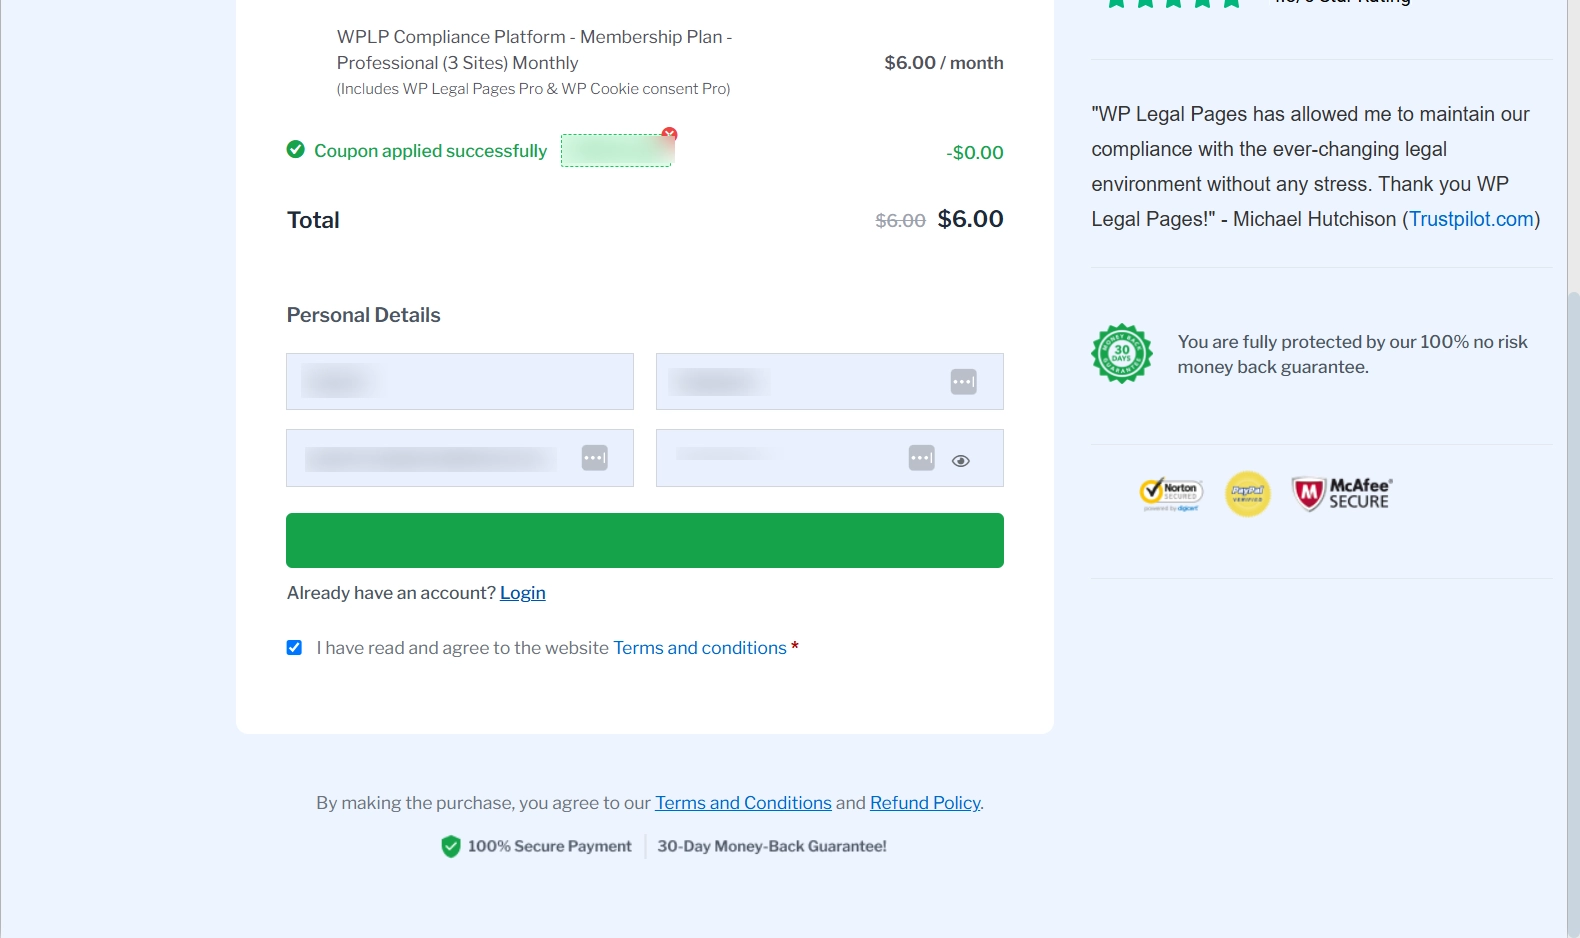Click the 30 days money-back guarantee badge
Screen dimensions: 1580x938
coord(1121,353)
